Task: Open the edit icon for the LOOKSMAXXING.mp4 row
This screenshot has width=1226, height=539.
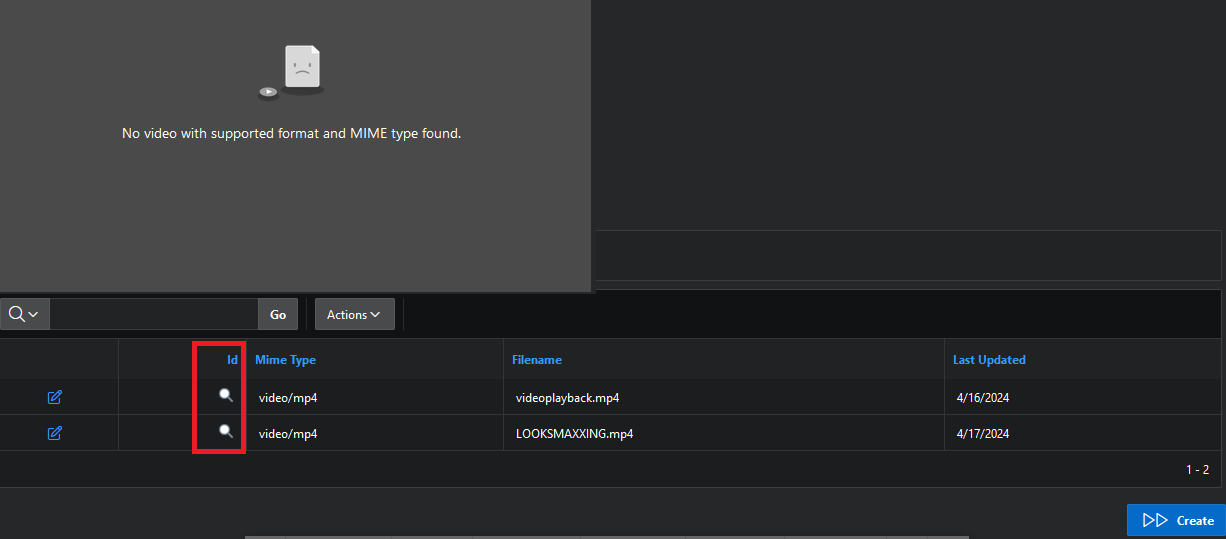Action: pyautogui.click(x=55, y=433)
